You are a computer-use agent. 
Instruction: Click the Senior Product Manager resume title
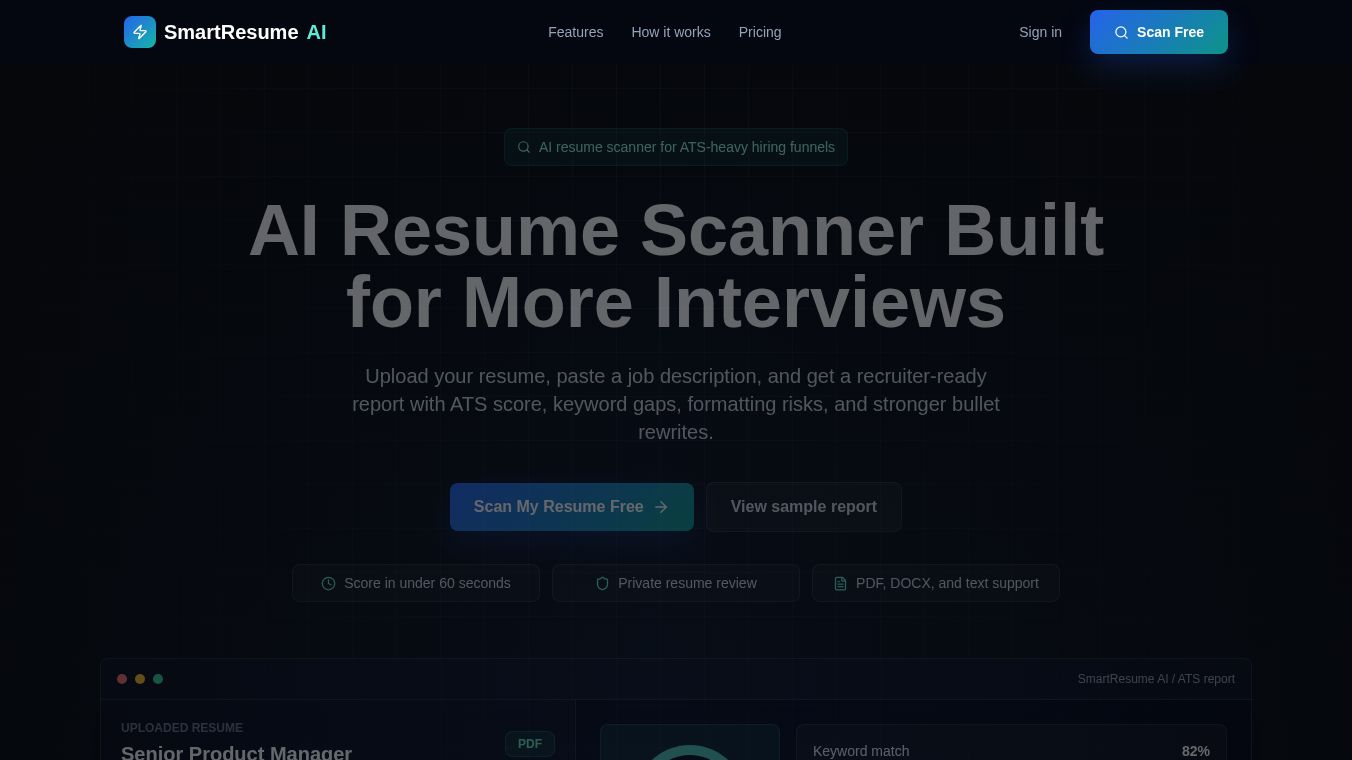[236, 752]
